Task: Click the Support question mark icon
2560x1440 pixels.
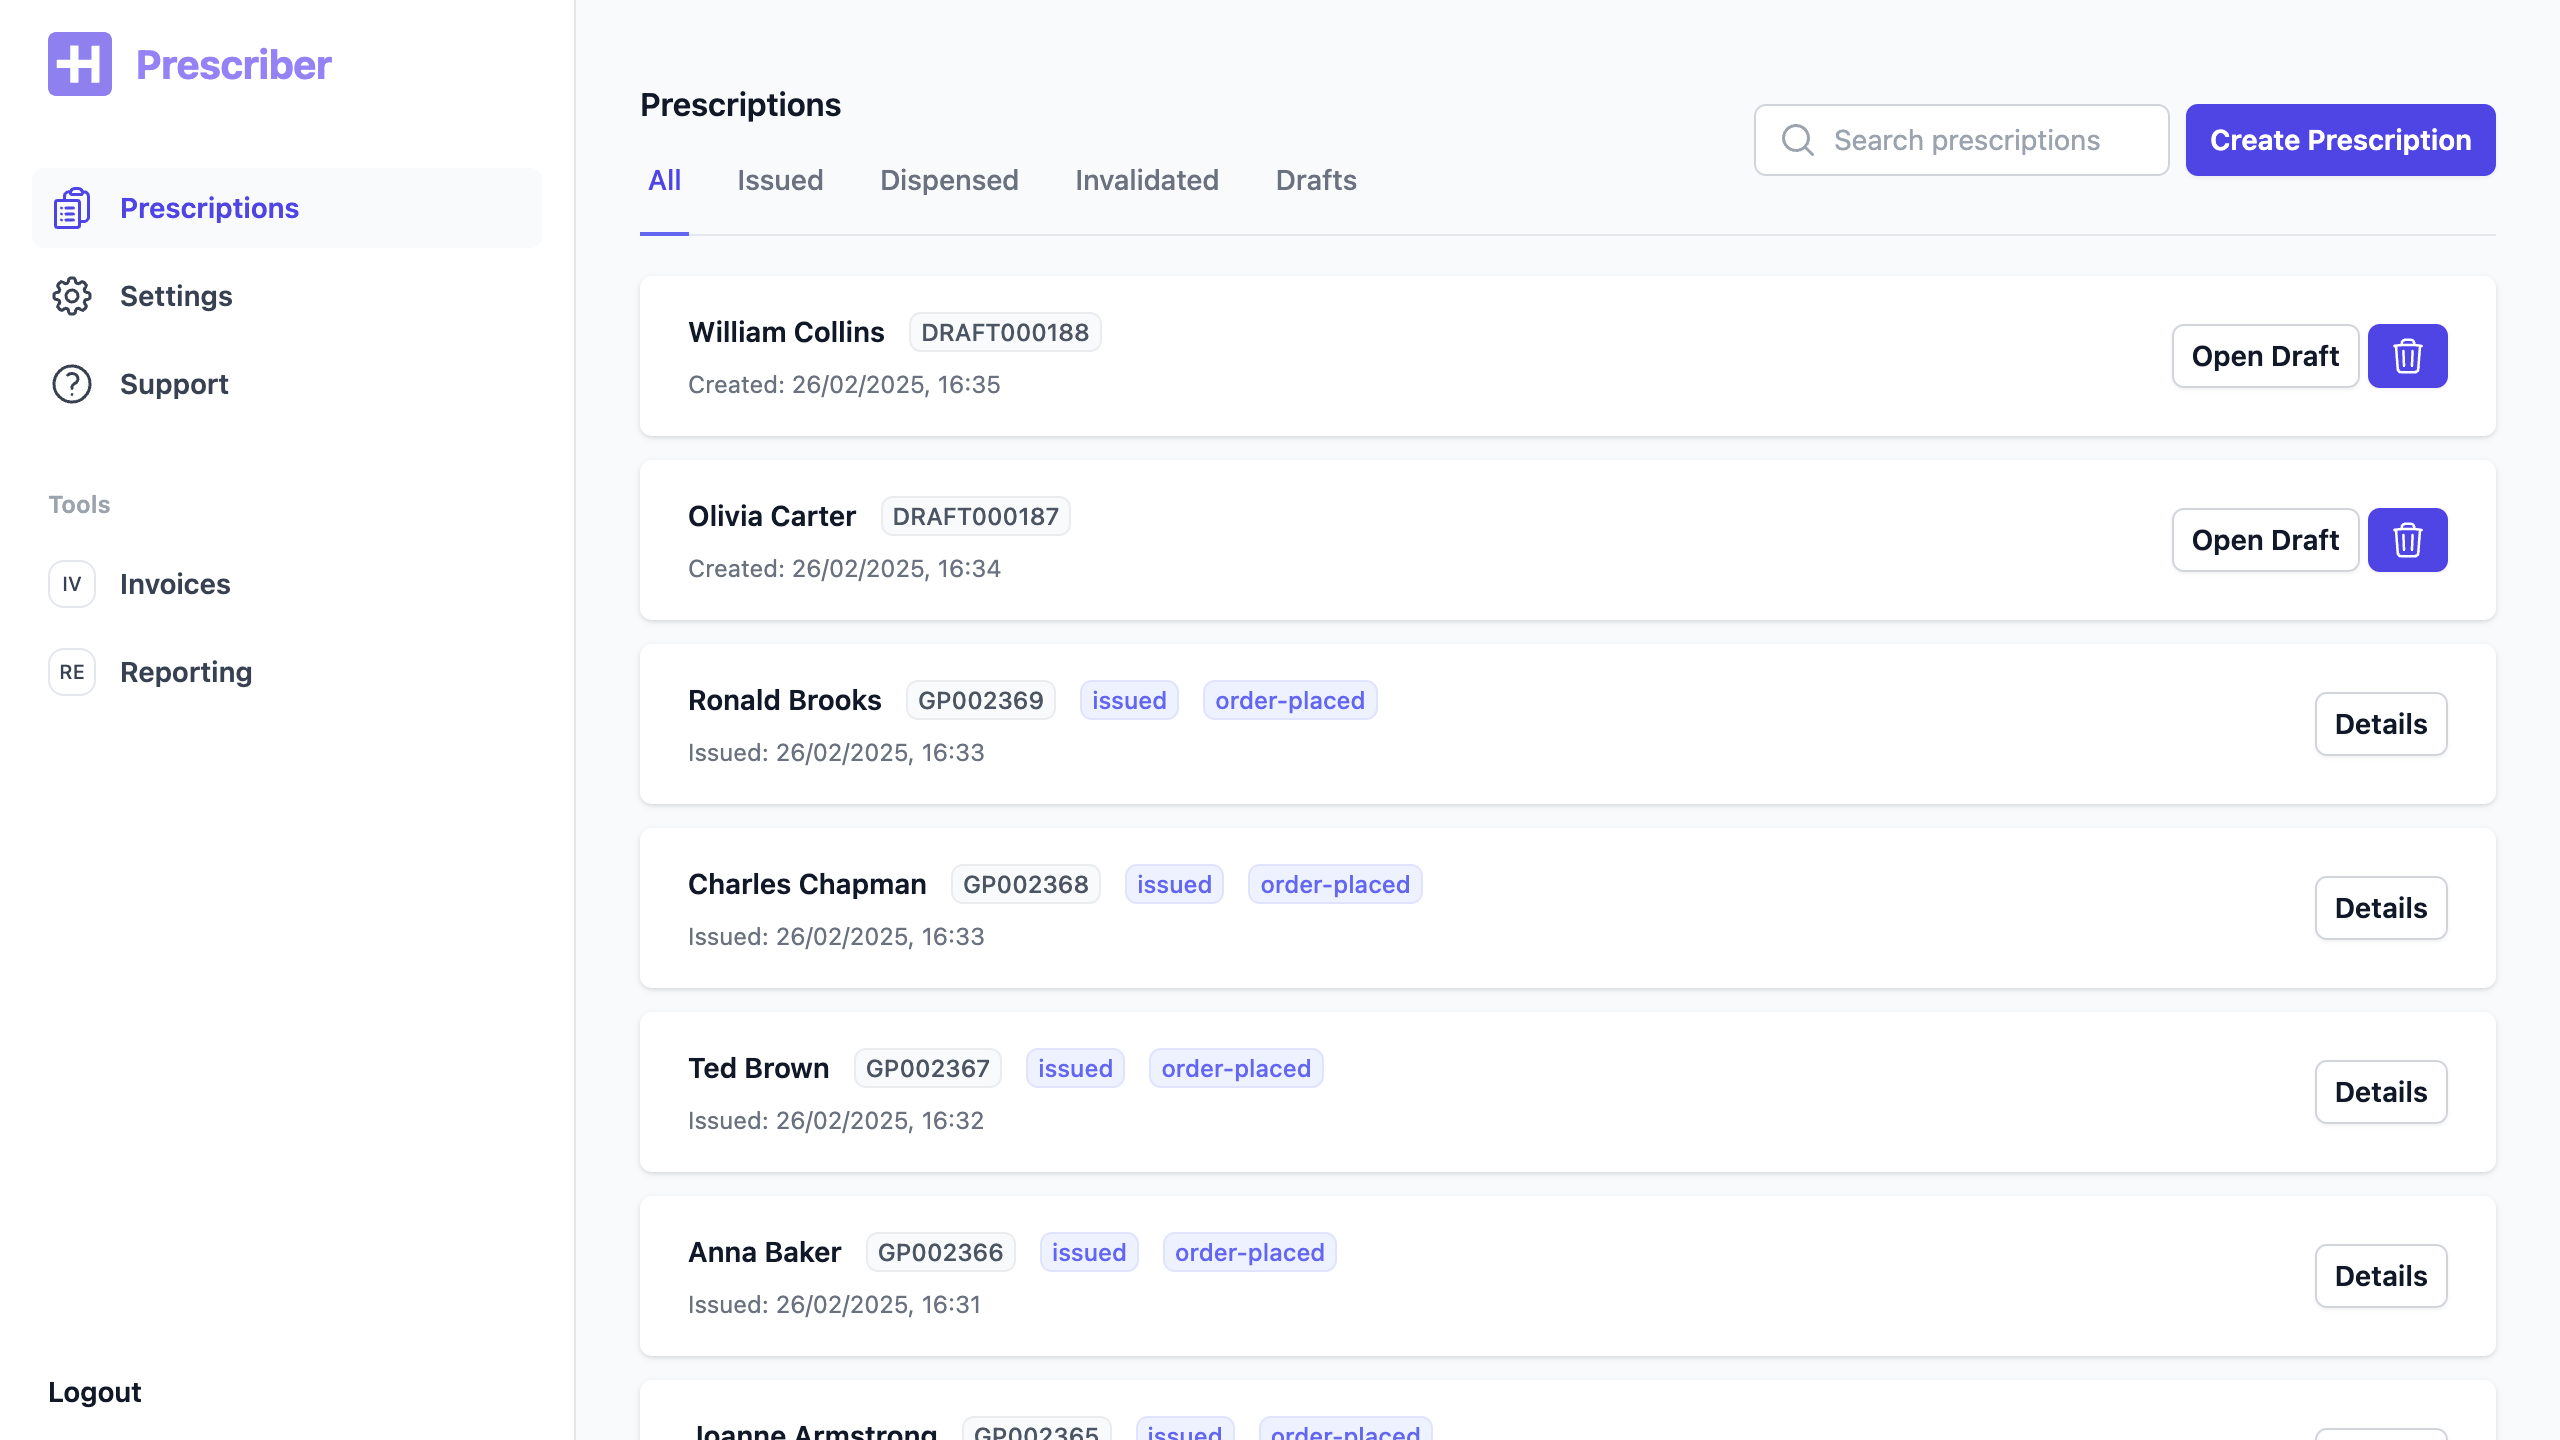Action: (72, 384)
